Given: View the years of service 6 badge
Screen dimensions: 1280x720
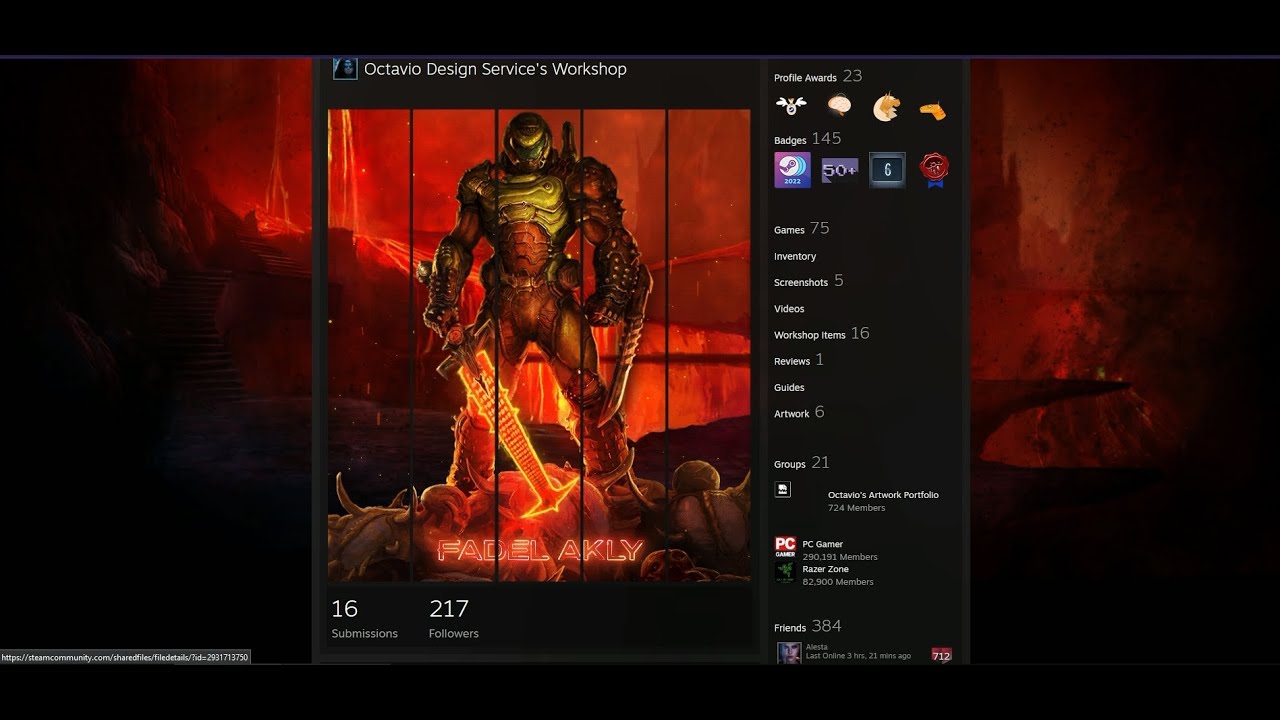Looking at the screenshot, I should [887, 170].
